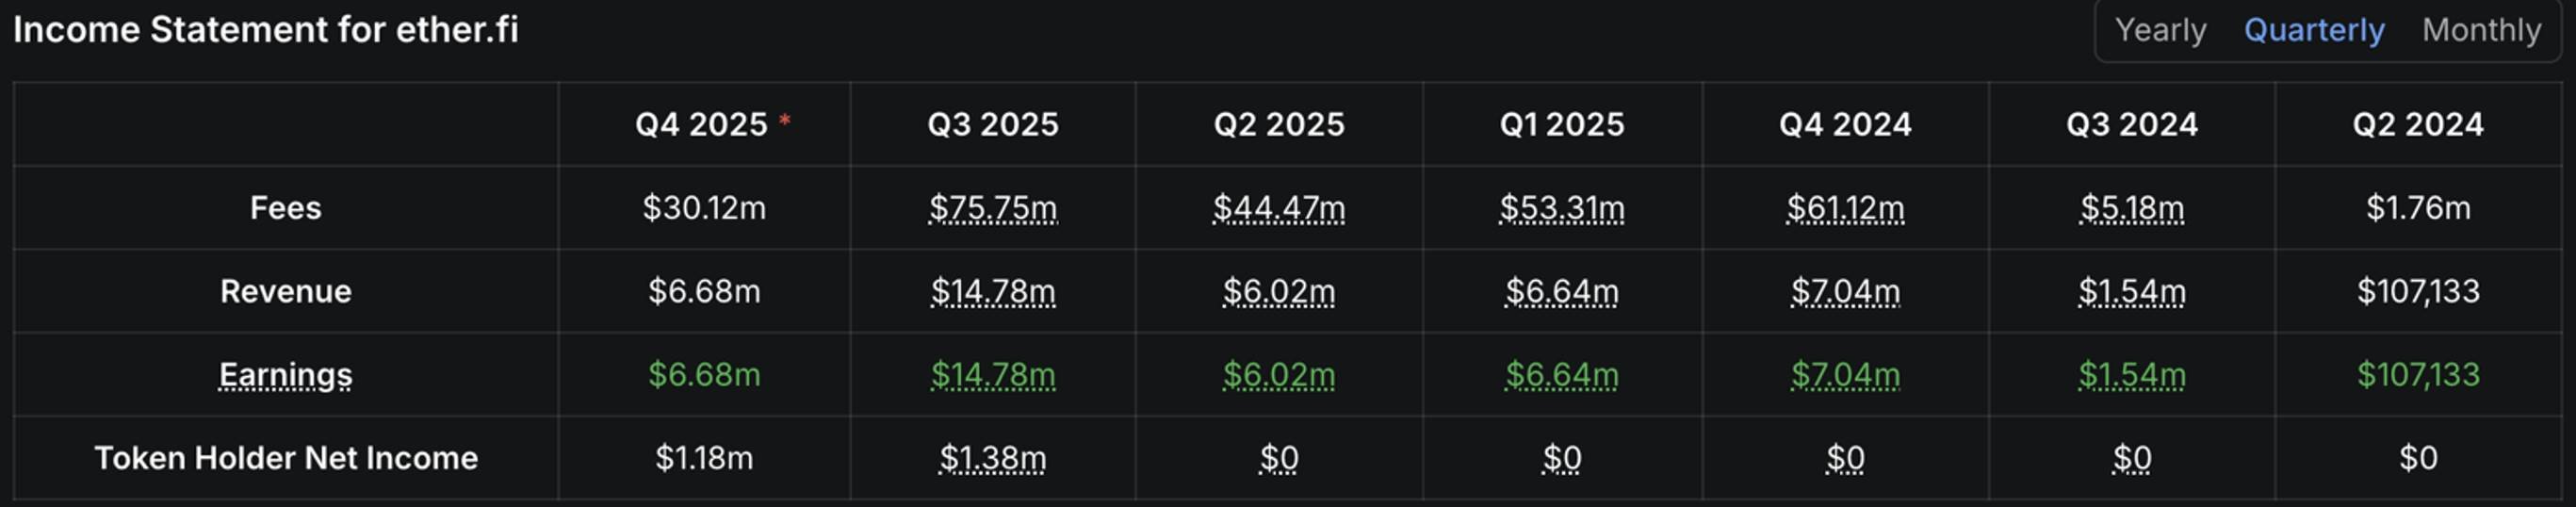Click Q4 2024 Revenue value $7.04m
This screenshot has width=2576, height=507.
click(x=1845, y=291)
